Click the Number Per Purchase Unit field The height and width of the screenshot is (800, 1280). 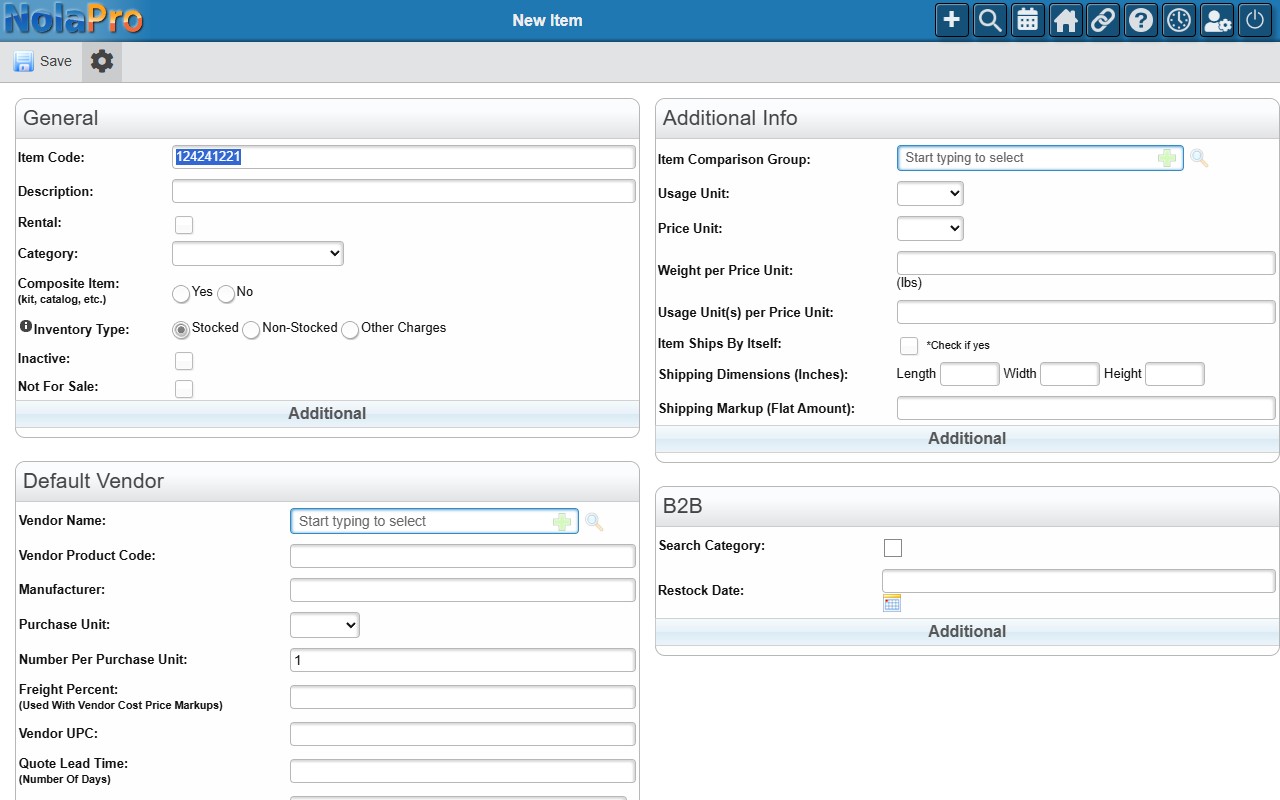click(463, 660)
